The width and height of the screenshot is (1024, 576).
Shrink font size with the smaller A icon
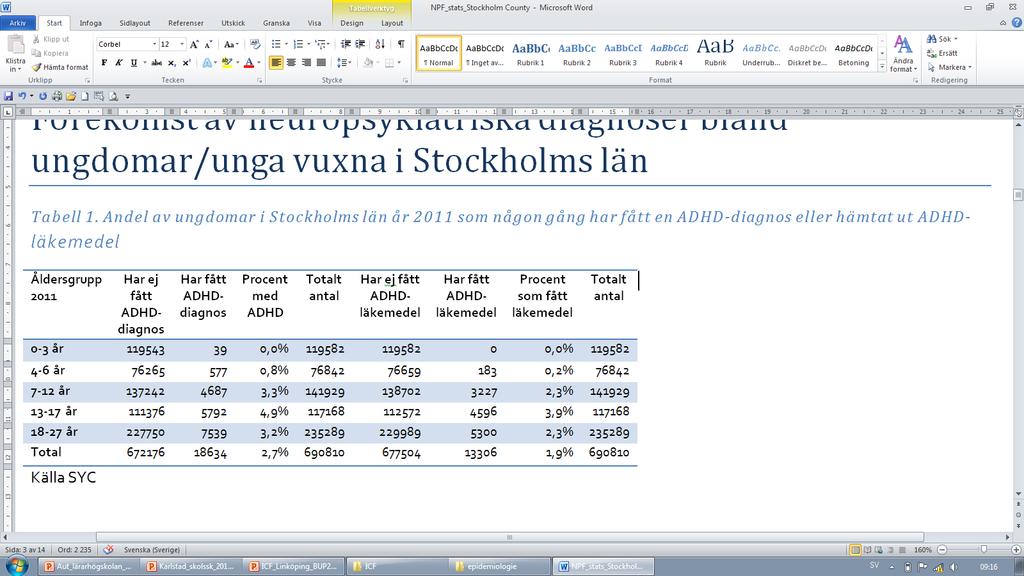pos(208,44)
